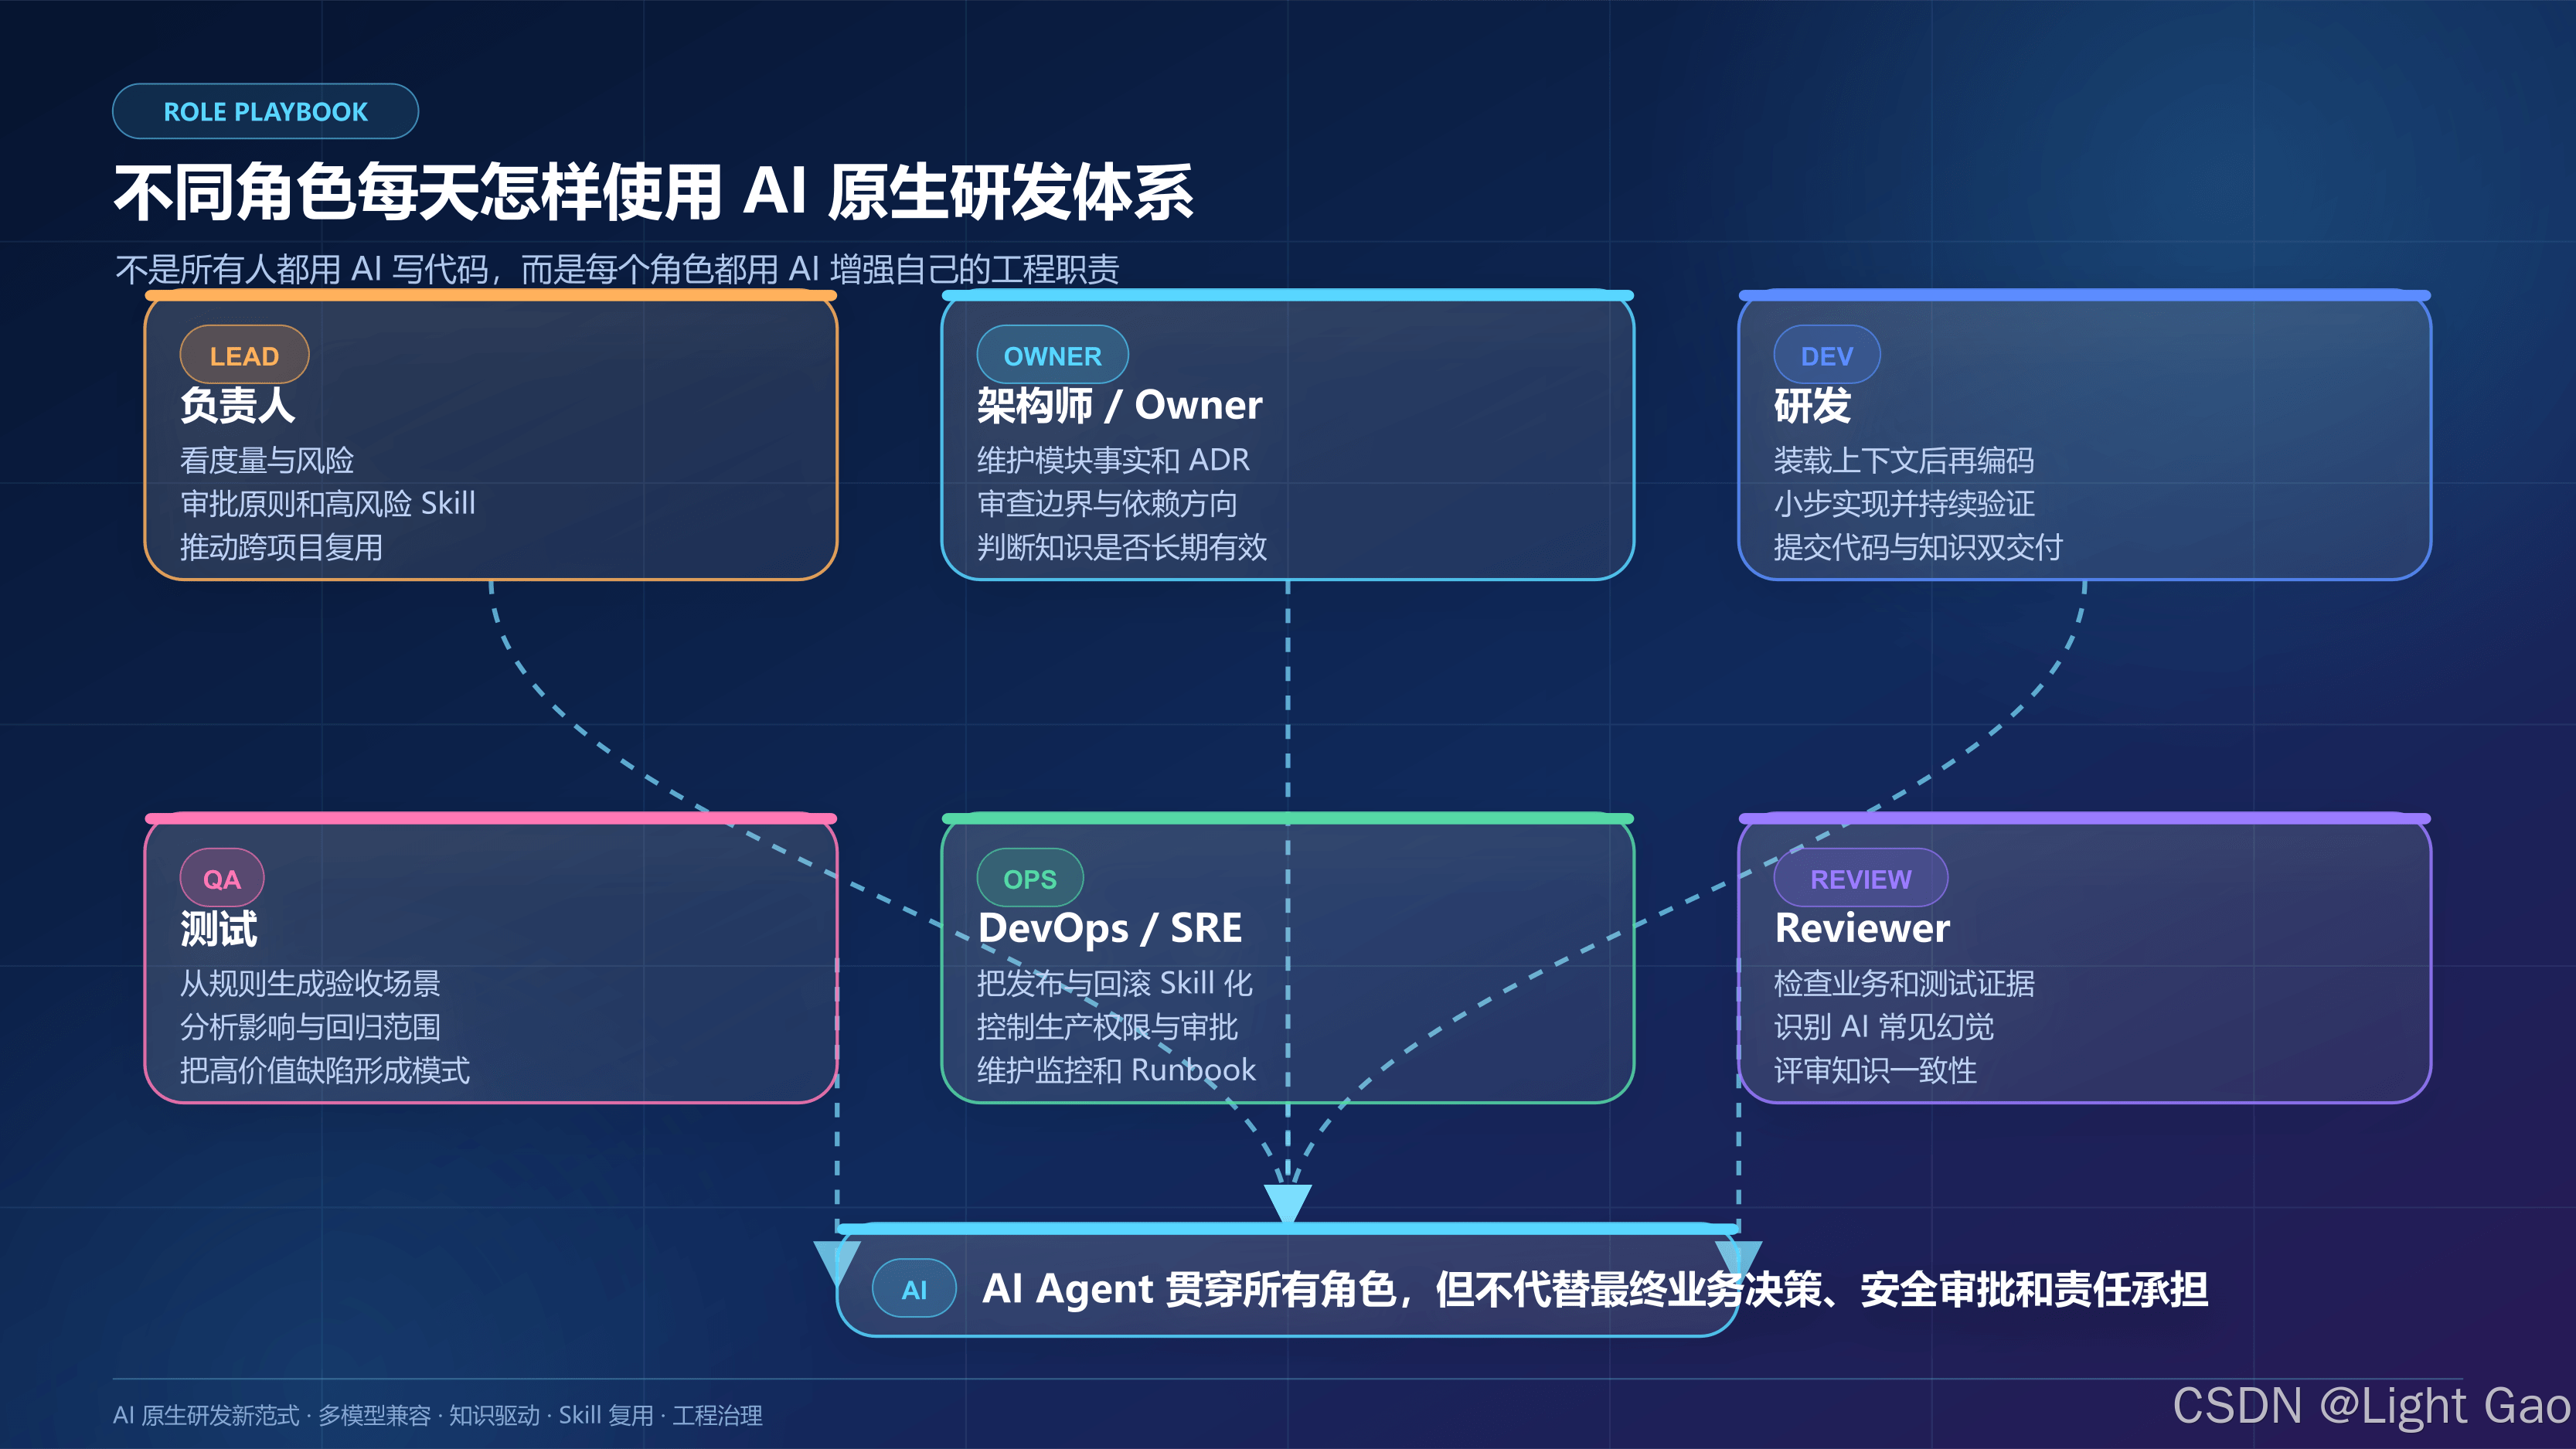Image resolution: width=2576 pixels, height=1449 pixels.
Task: Click the OPS badge
Action: pyautogui.click(x=1029, y=879)
